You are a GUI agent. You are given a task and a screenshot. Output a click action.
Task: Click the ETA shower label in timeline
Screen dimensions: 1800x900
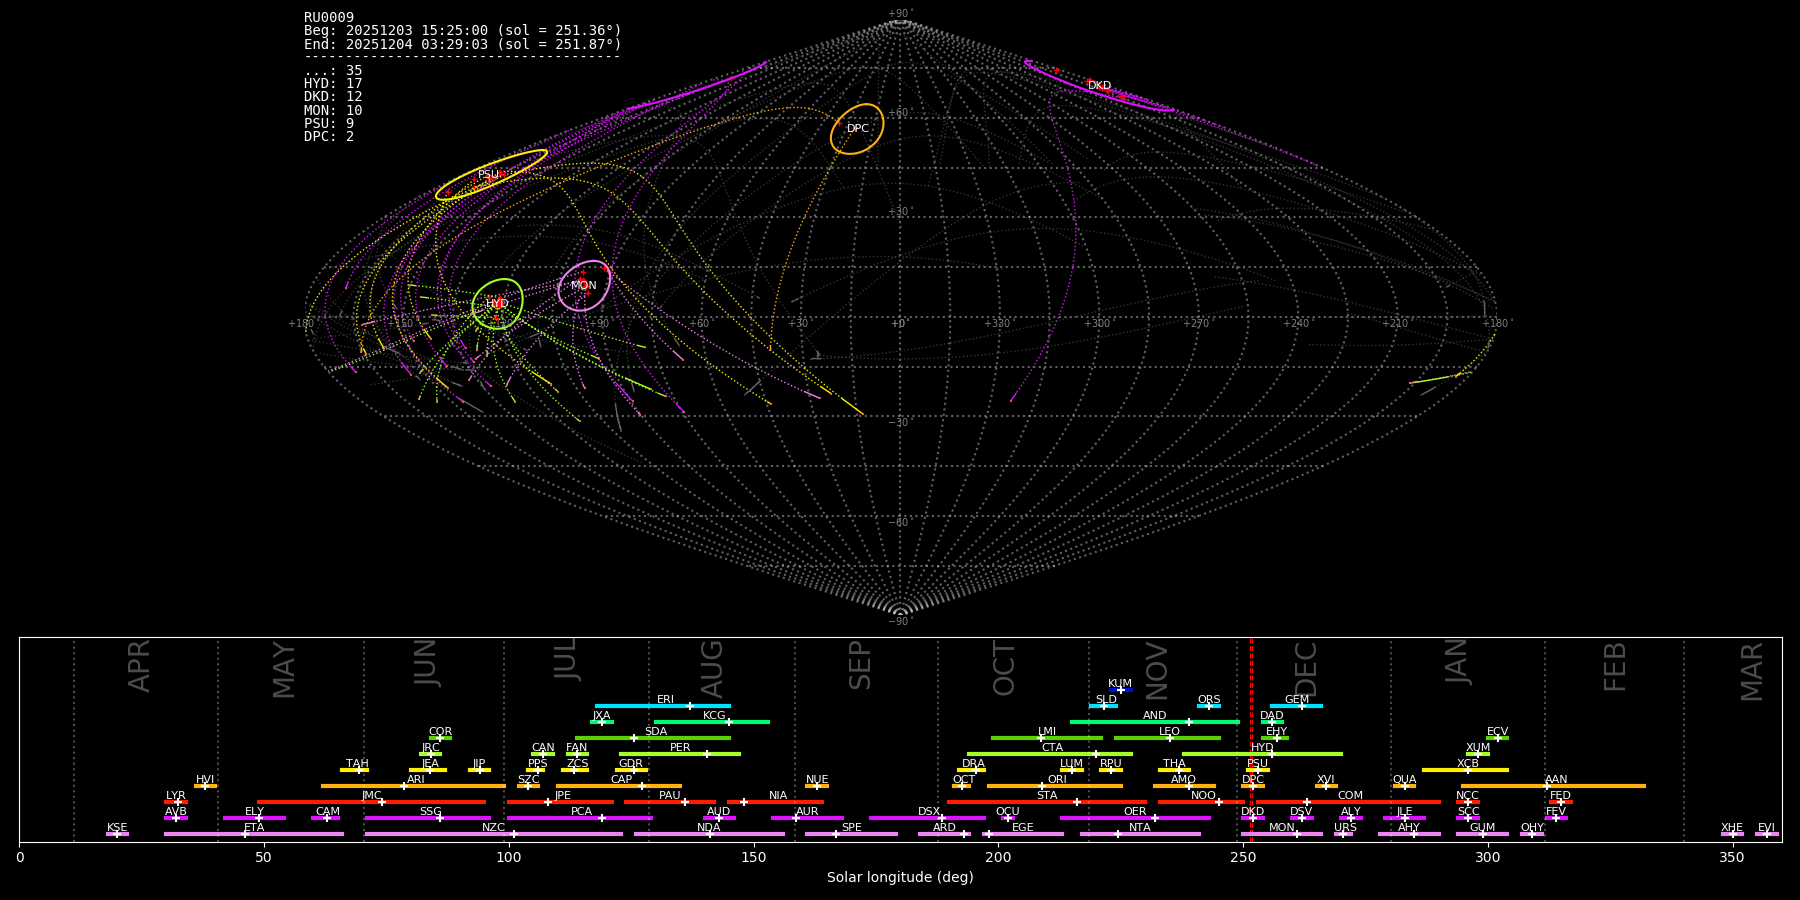tap(254, 828)
